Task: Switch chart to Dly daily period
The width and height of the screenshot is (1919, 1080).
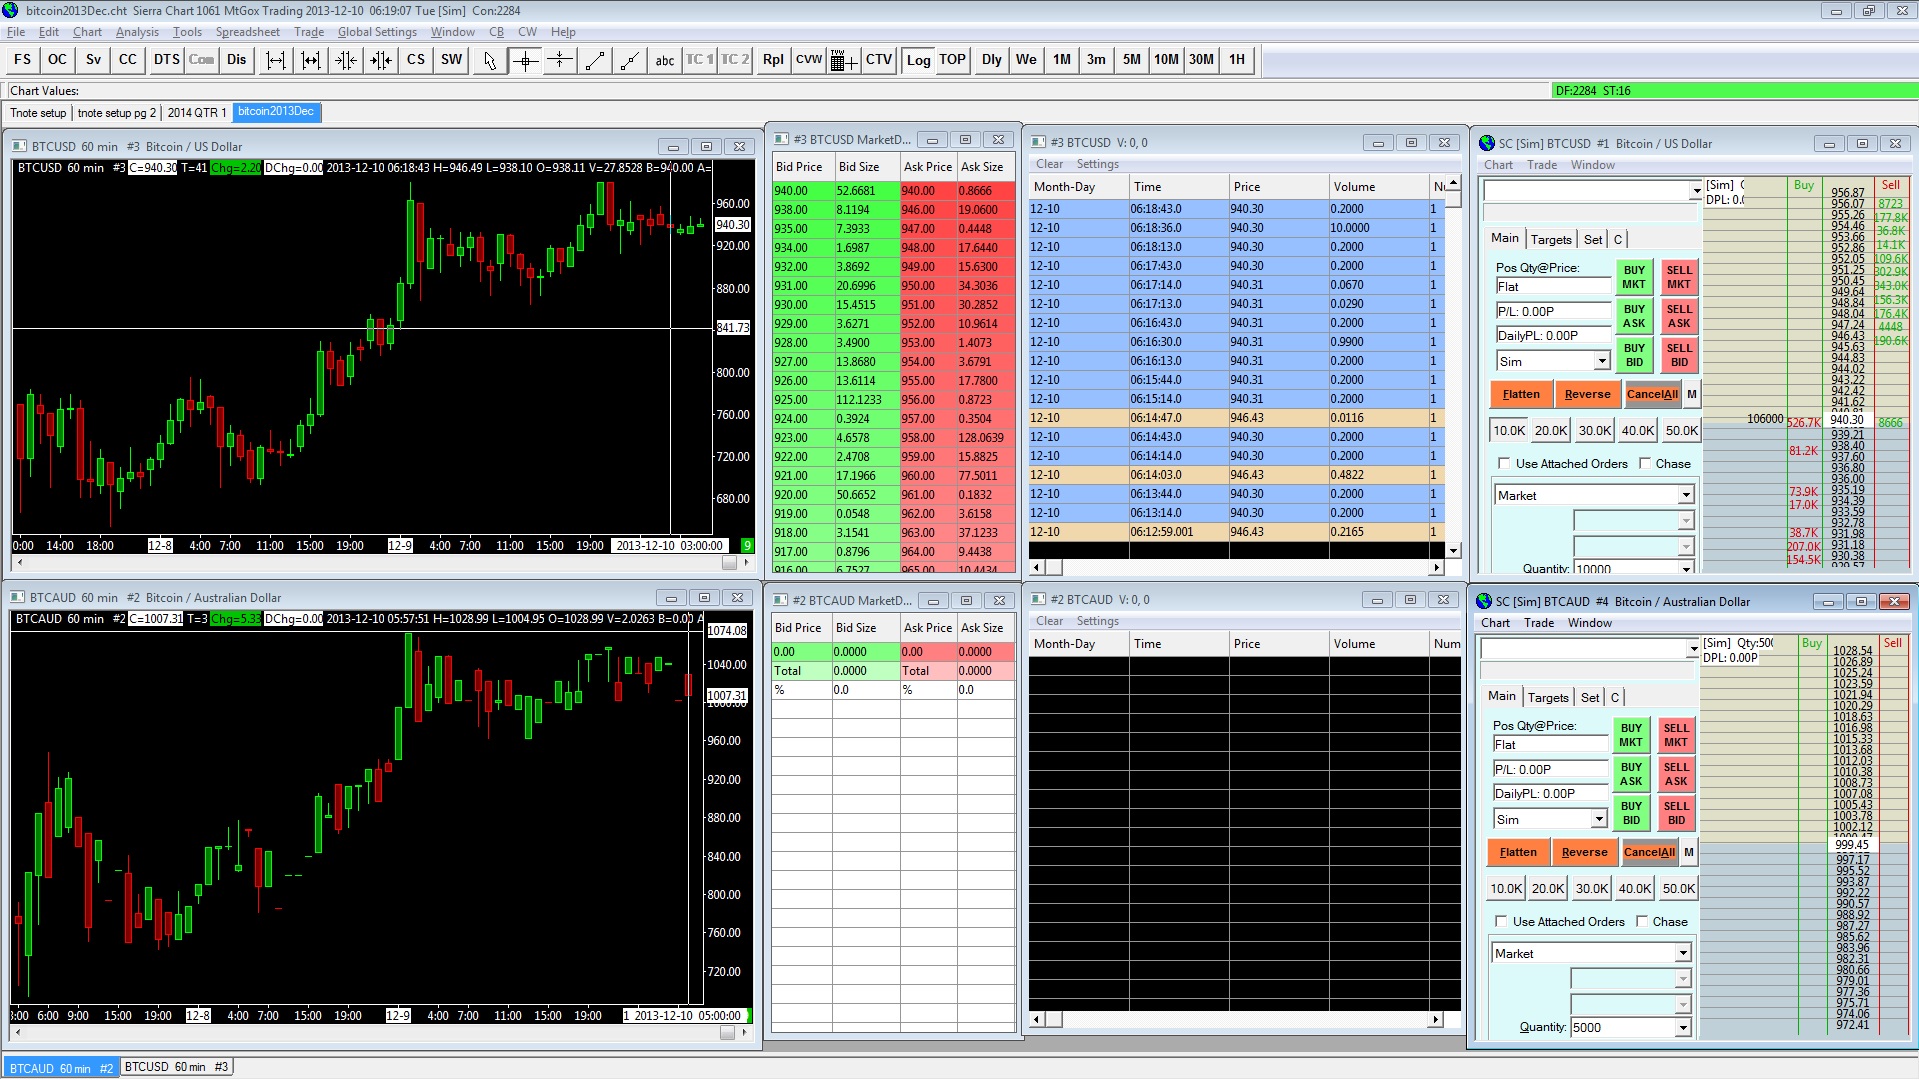Action: (992, 60)
